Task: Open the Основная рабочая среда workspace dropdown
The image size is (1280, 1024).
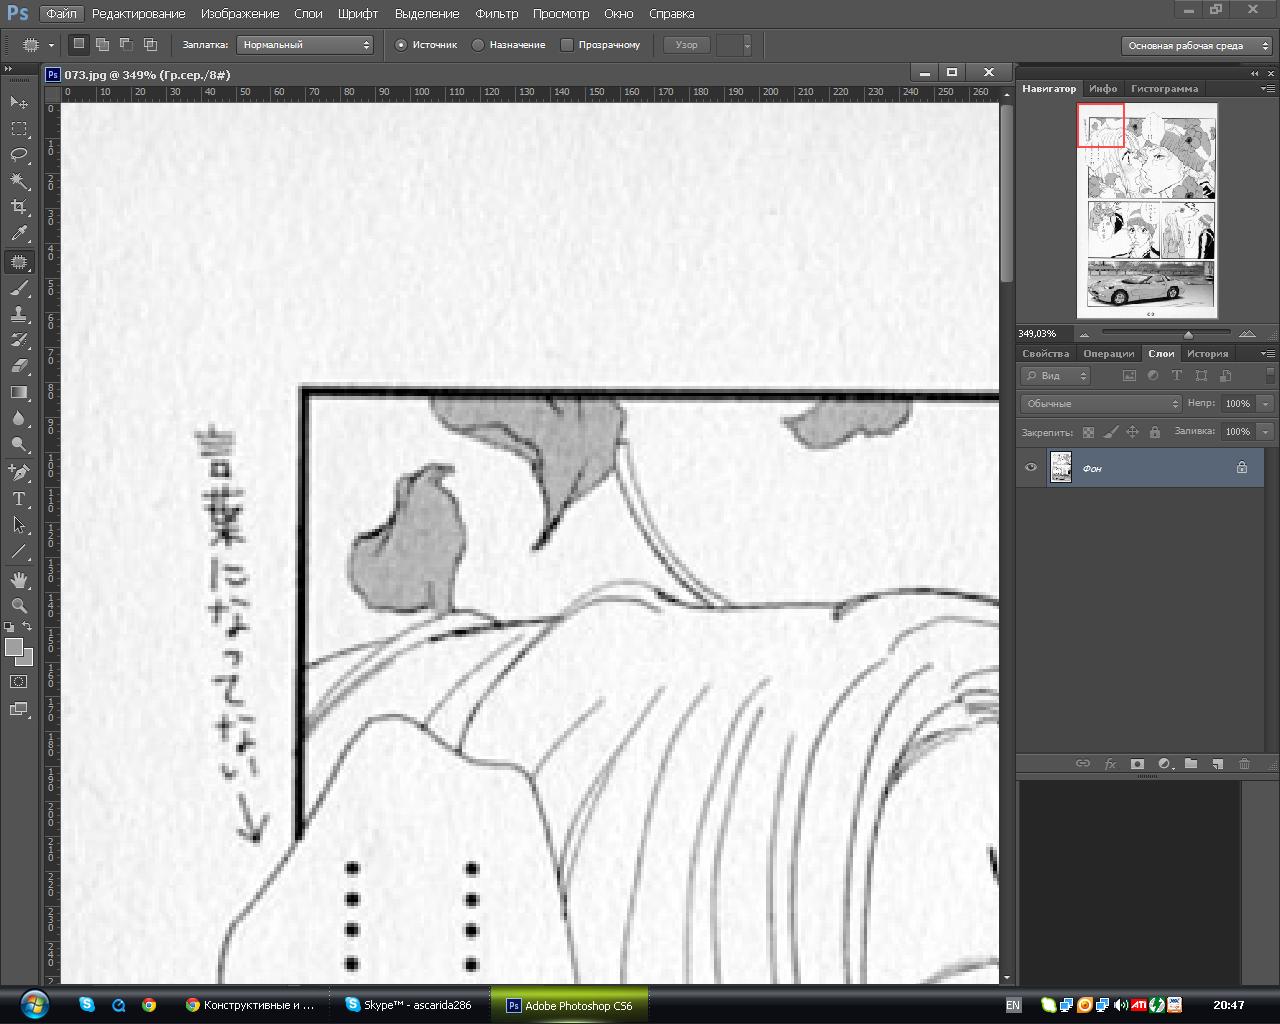Action: coord(1196,46)
